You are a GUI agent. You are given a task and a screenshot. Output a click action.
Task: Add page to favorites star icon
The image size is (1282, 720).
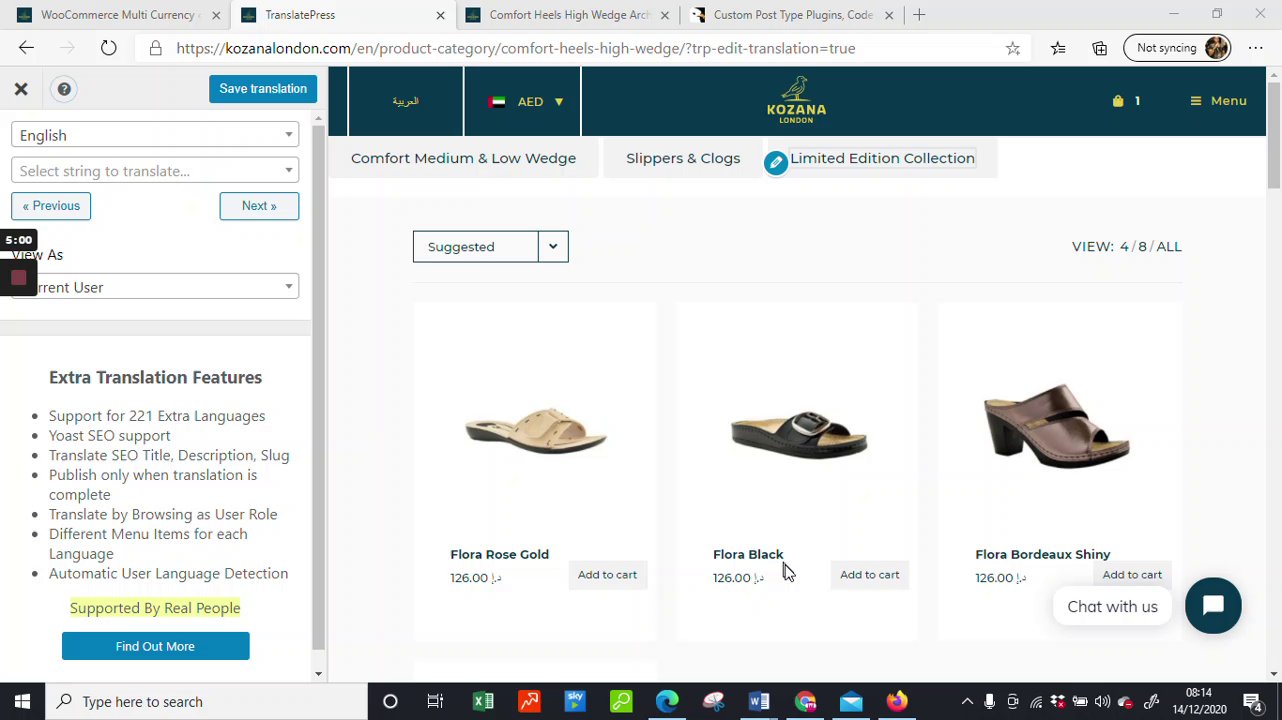[1013, 48]
